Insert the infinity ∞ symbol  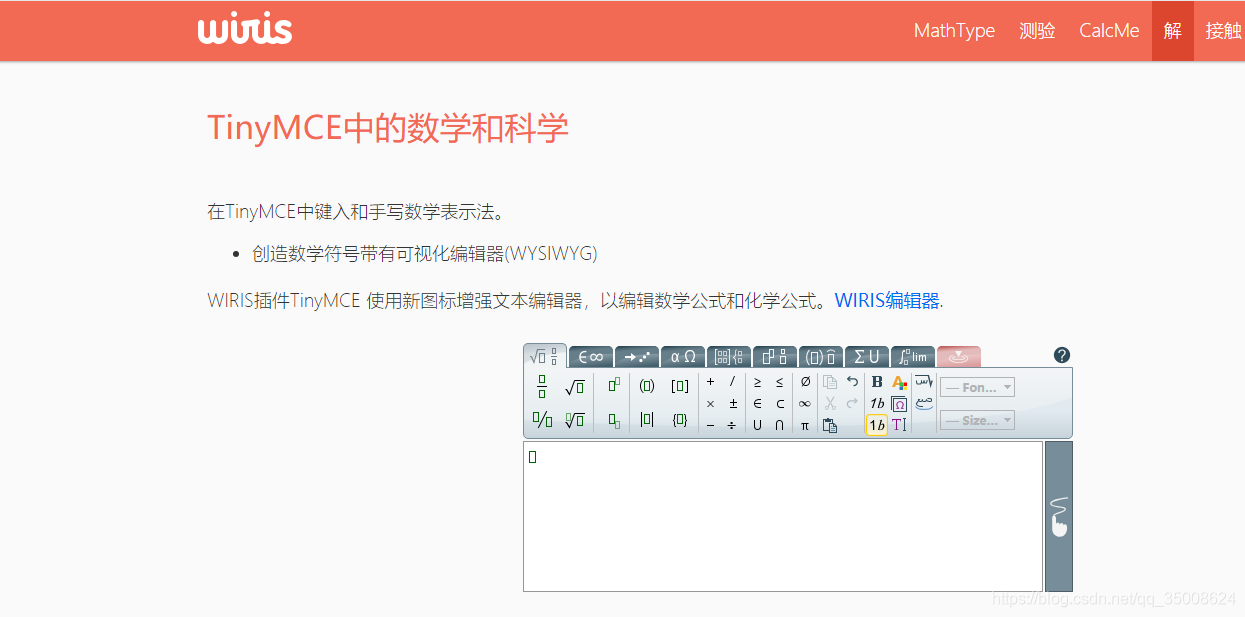click(x=805, y=404)
